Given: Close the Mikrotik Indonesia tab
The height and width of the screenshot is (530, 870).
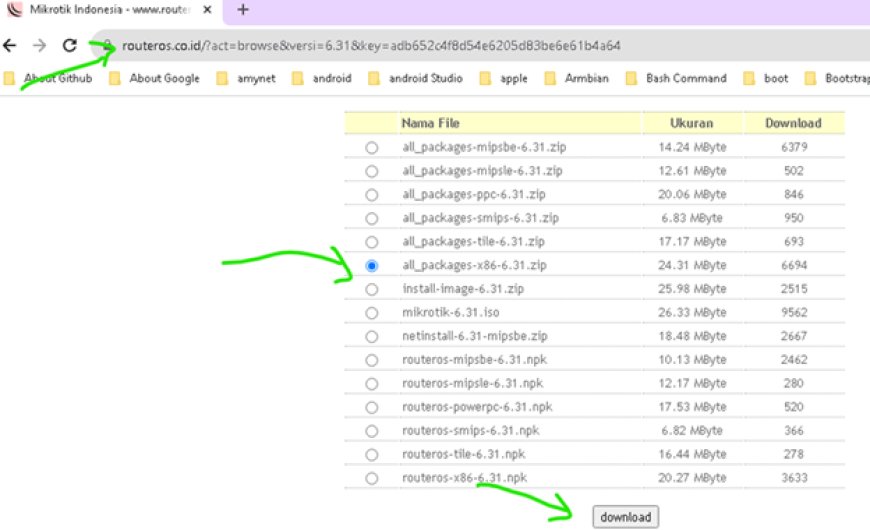Looking at the screenshot, I should (207, 9).
